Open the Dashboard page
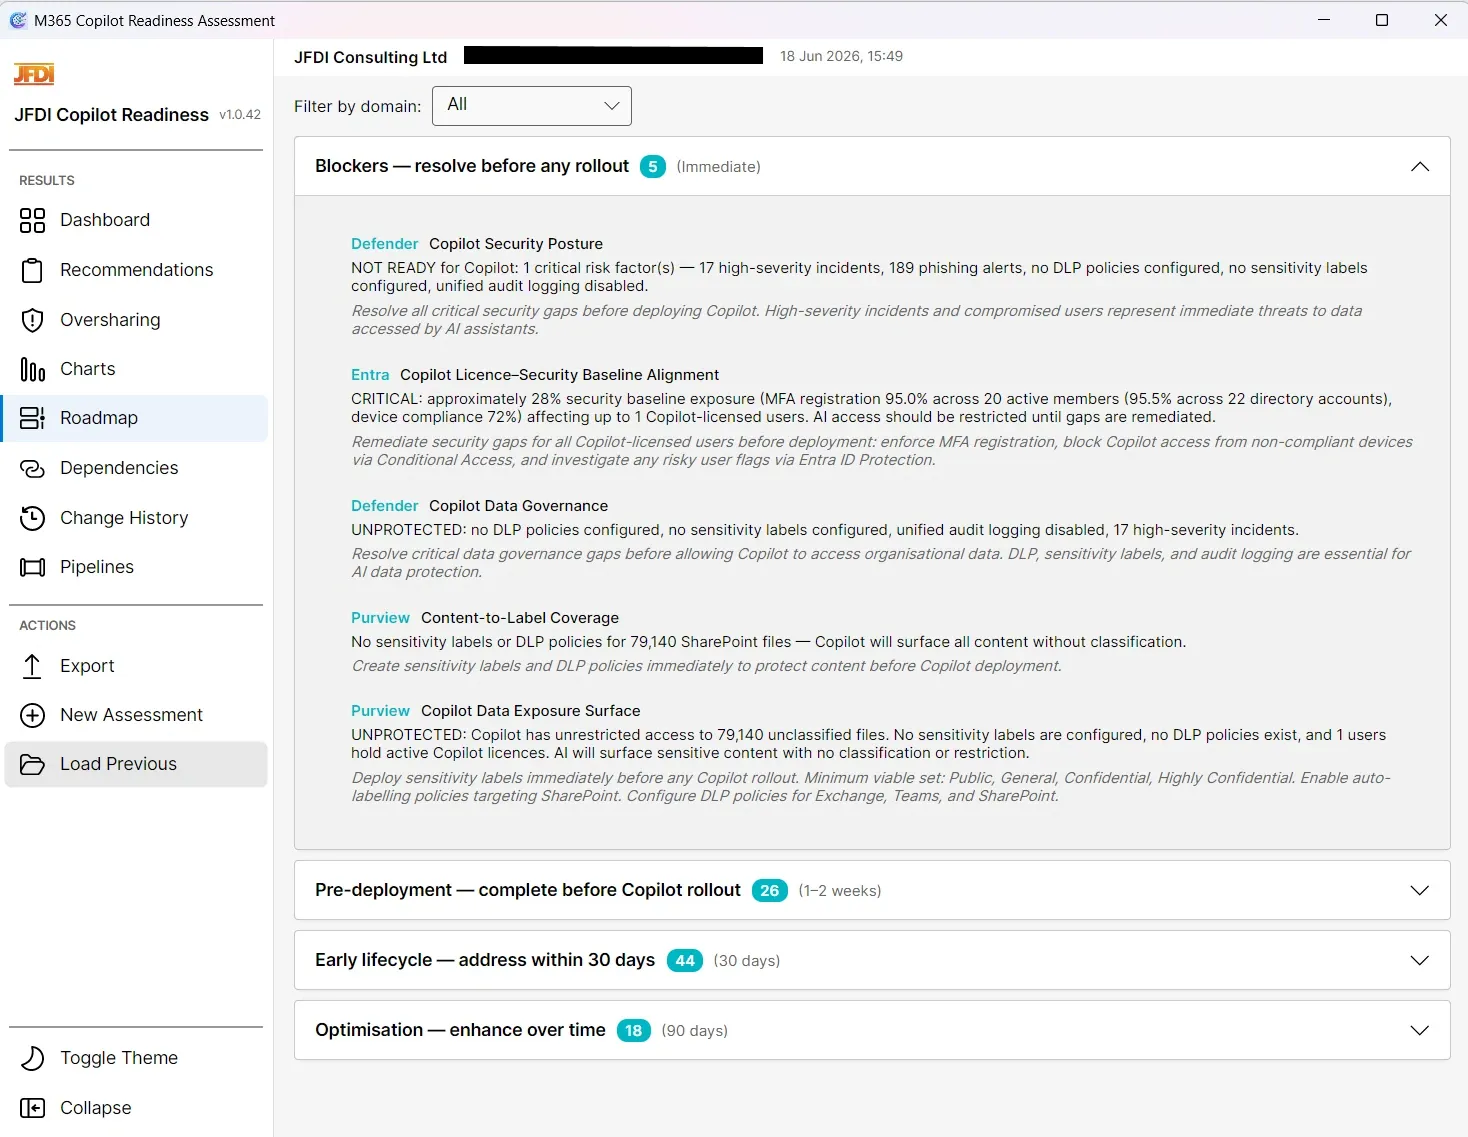This screenshot has width=1468, height=1137. click(x=136, y=220)
